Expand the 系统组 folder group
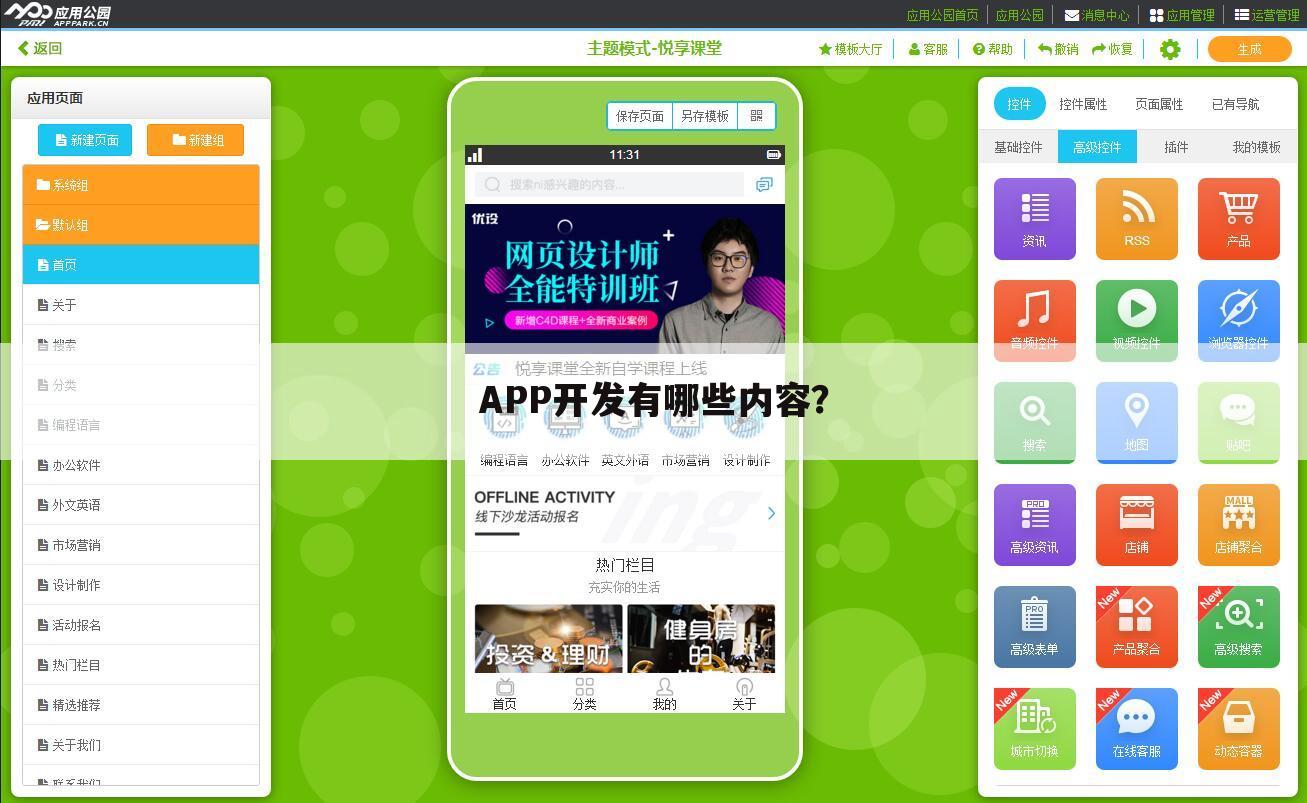 click(141, 185)
